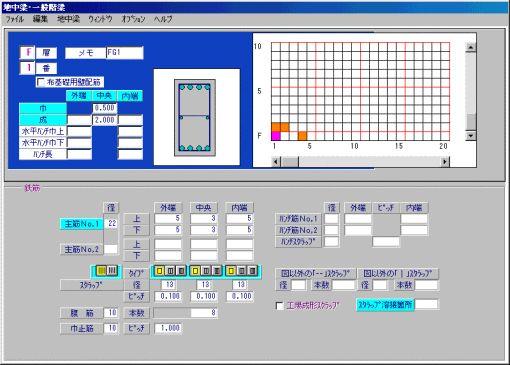Click the 腹筋 本数 field showing 8
Screen dimensions: 510x365
pyautogui.click(x=185, y=313)
